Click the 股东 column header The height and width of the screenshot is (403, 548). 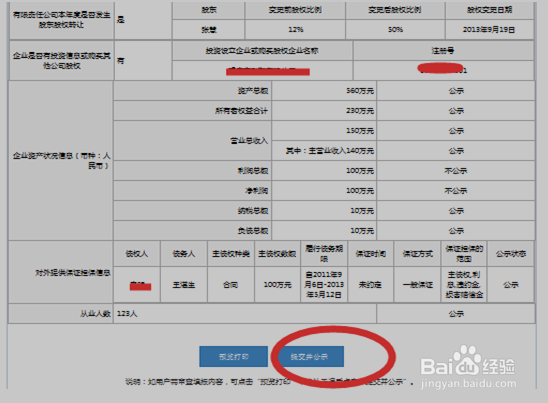tap(209, 10)
